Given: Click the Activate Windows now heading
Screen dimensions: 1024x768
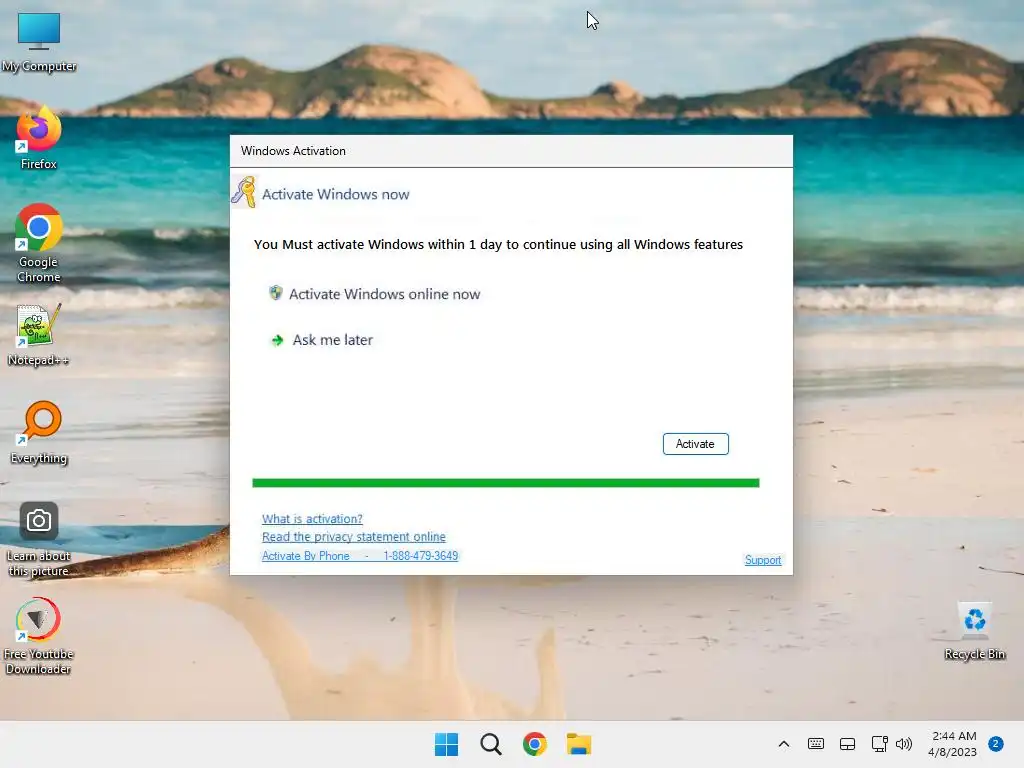Looking at the screenshot, I should (336, 194).
